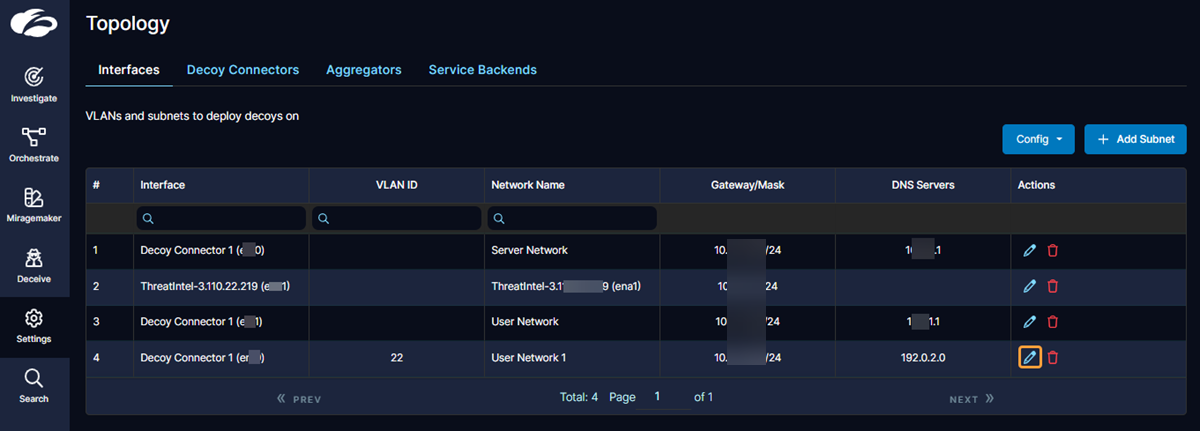Viewport: 1200px width, 431px height.
Task: Click the Add Subnet button
Action: [1135, 139]
